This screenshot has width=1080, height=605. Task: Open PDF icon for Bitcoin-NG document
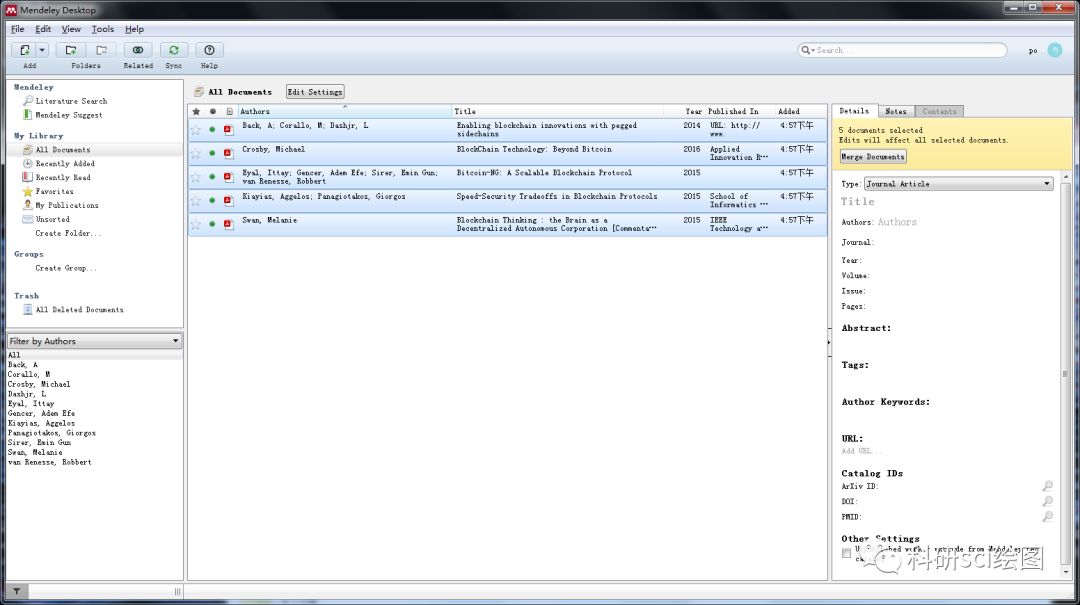[x=229, y=177]
